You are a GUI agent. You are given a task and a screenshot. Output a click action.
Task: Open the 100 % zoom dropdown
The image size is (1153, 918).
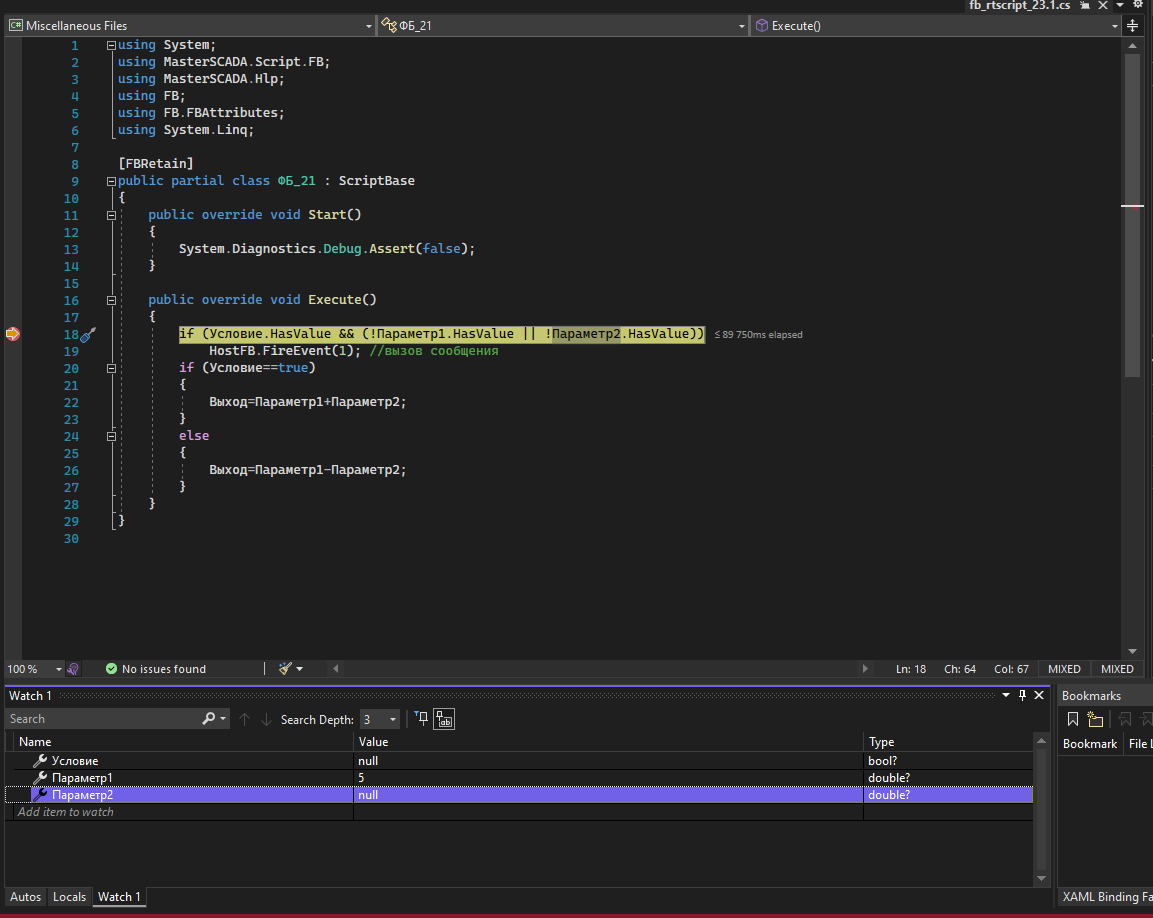click(58, 669)
